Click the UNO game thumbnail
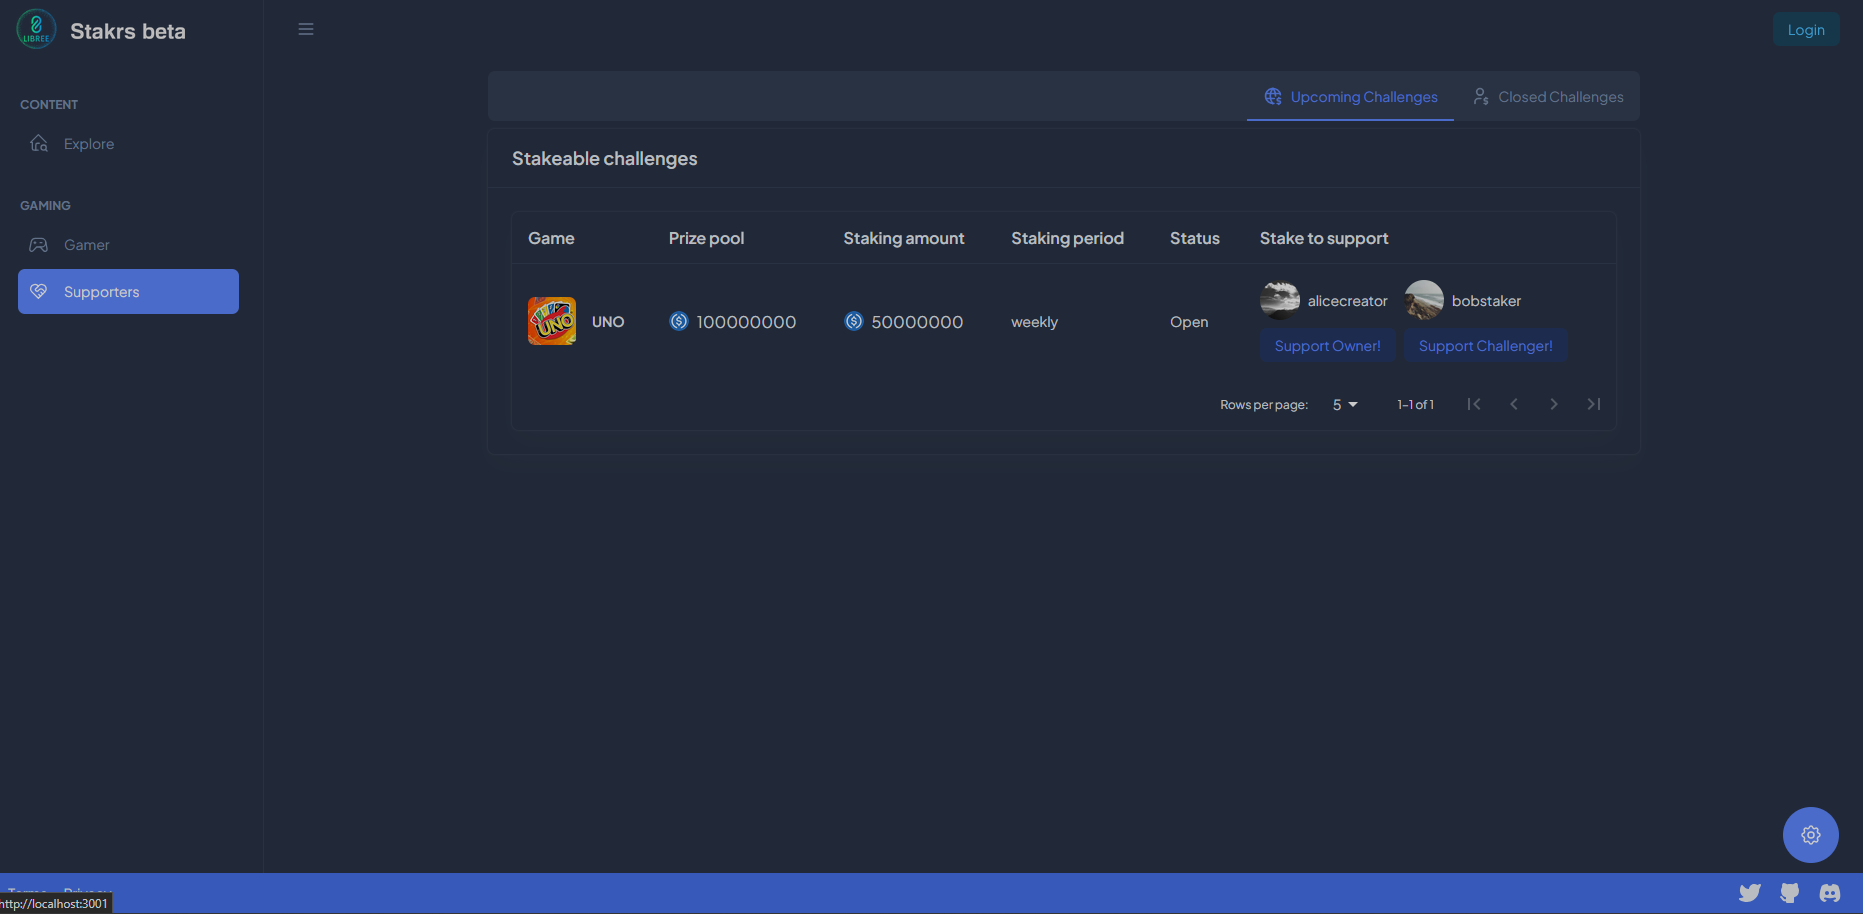The image size is (1863, 914). click(552, 321)
